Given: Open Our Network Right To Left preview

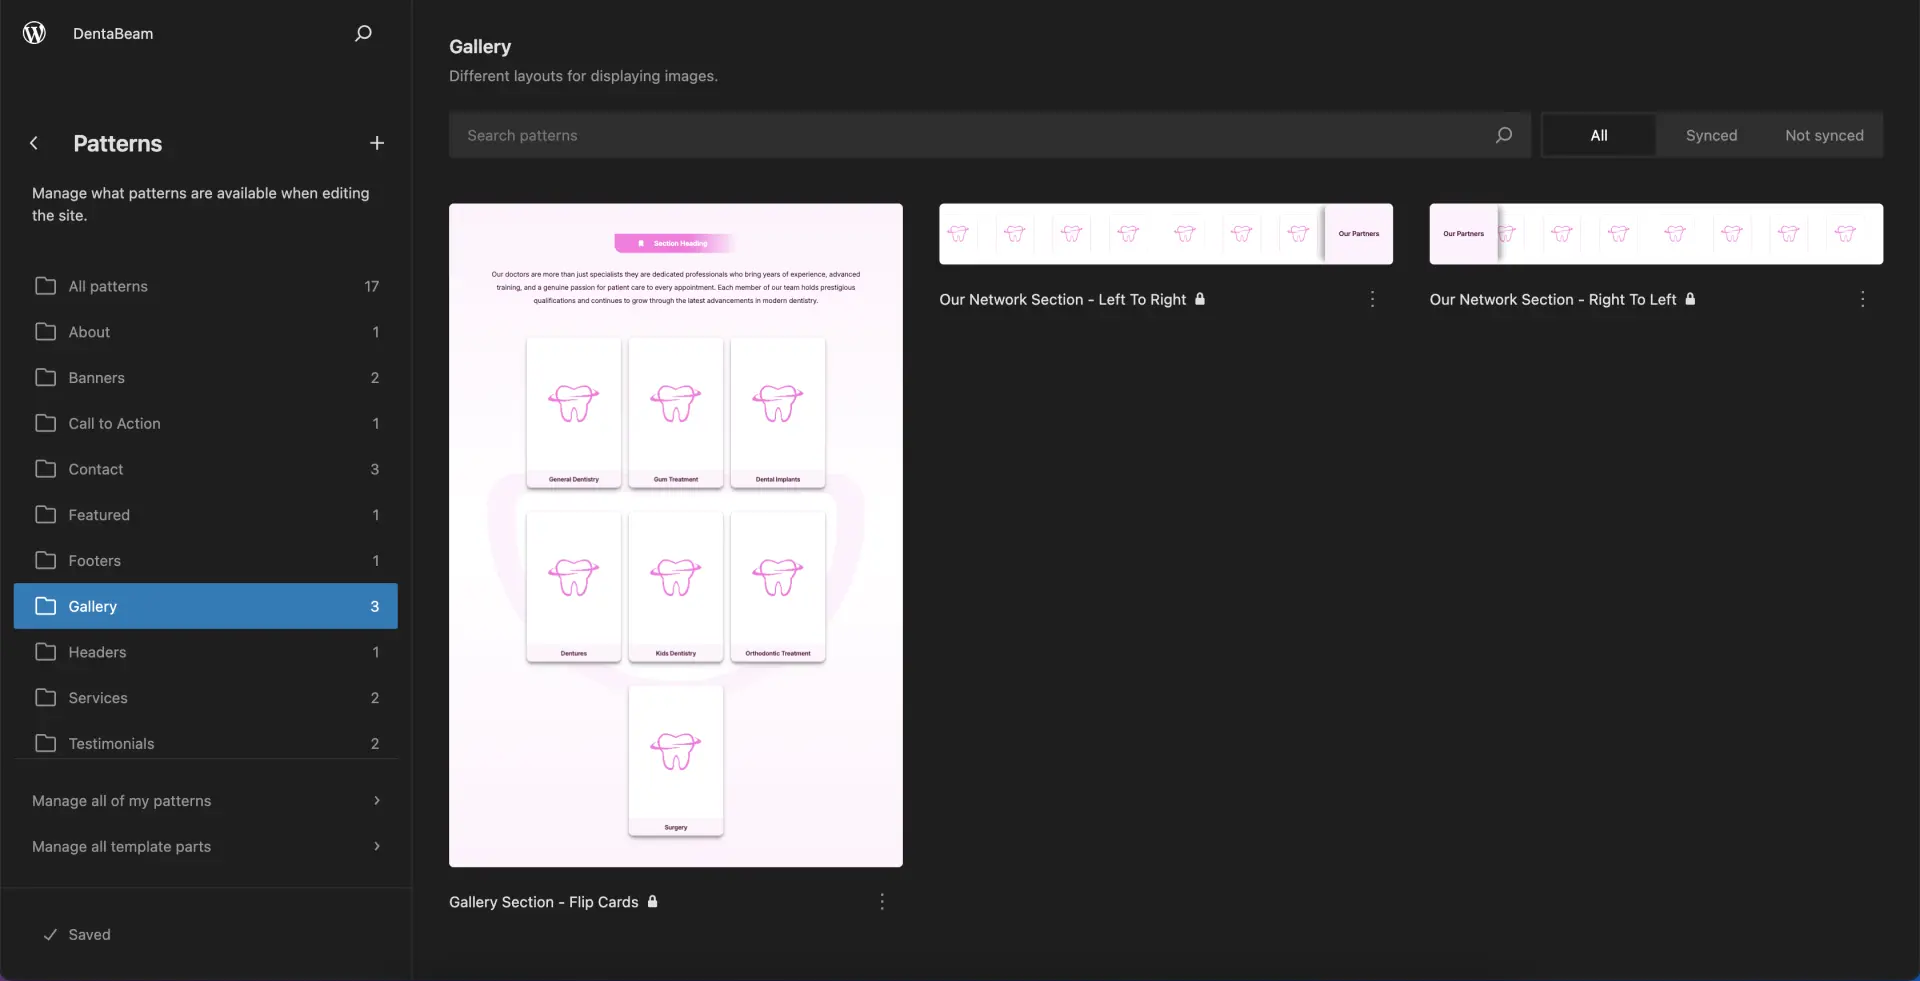Looking at the screenshot, I should tap(1656, 234).
